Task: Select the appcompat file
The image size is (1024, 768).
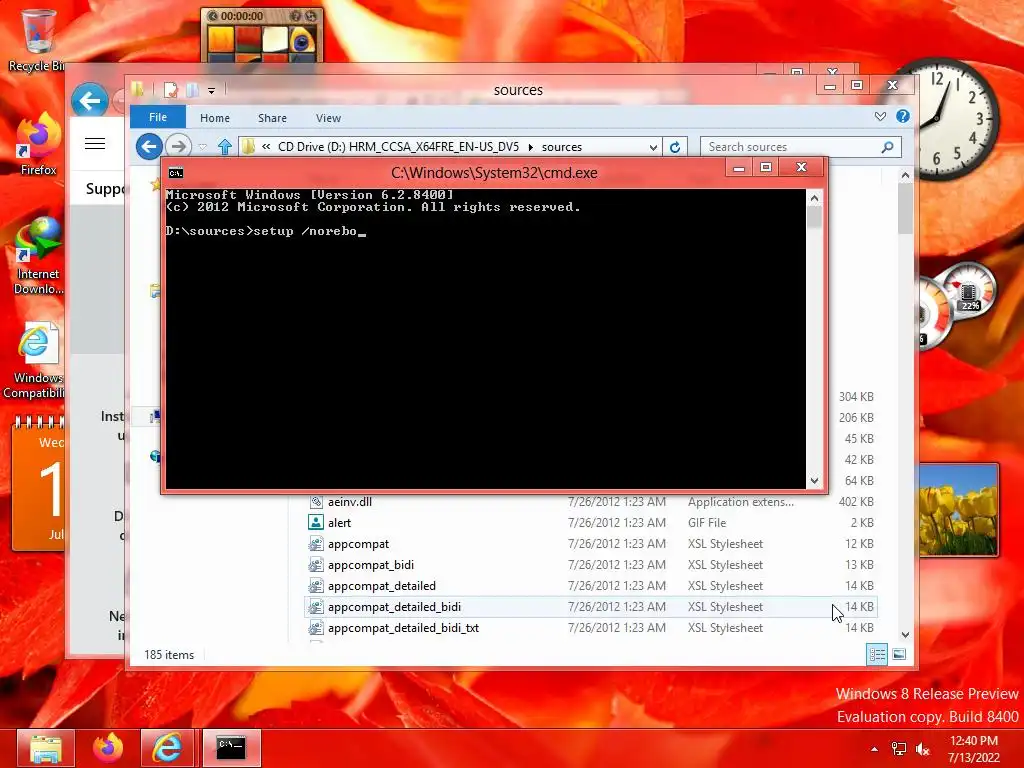Action: (x=591, y=543)
